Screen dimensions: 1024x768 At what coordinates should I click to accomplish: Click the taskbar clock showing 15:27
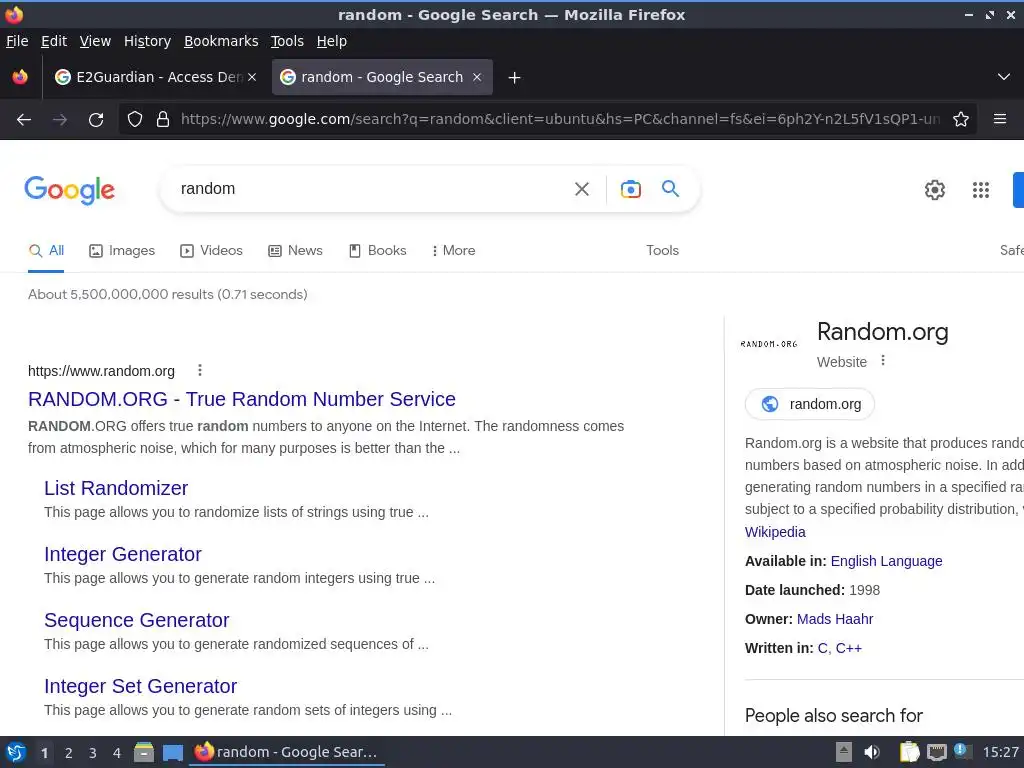click(1000, 752)
